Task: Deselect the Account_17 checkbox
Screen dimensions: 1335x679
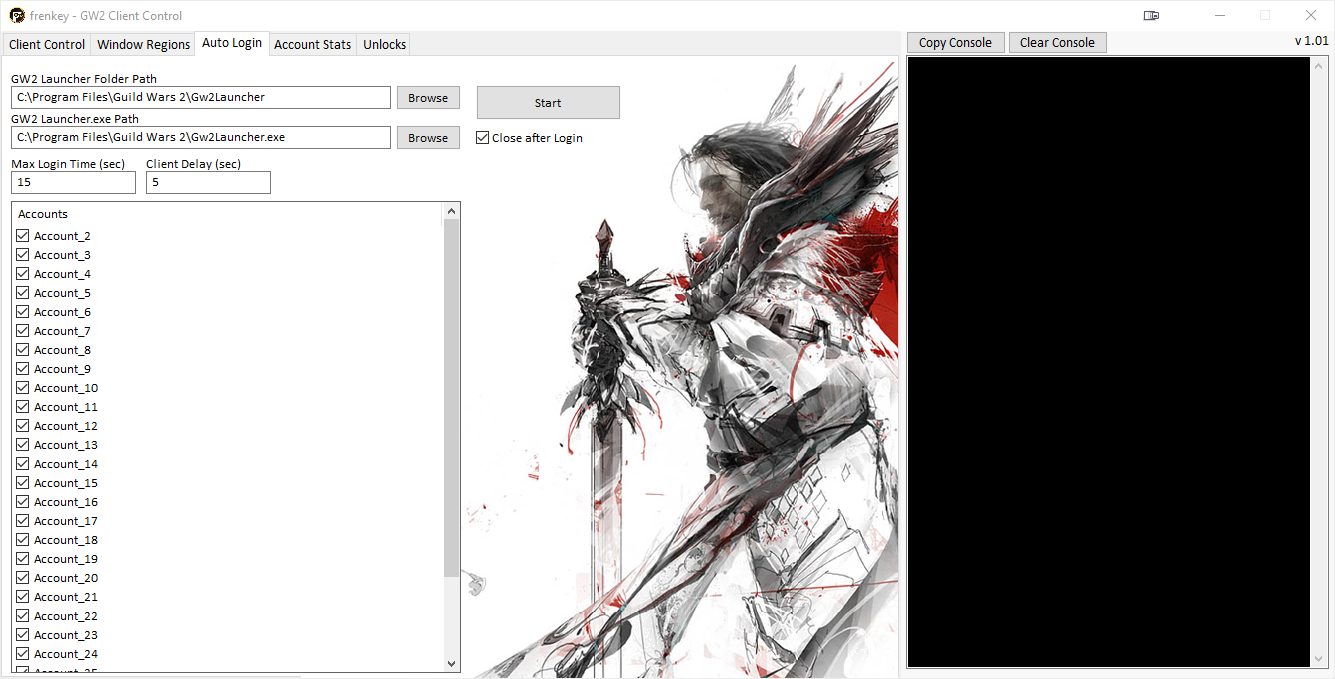Action: (x=23, y=521)
